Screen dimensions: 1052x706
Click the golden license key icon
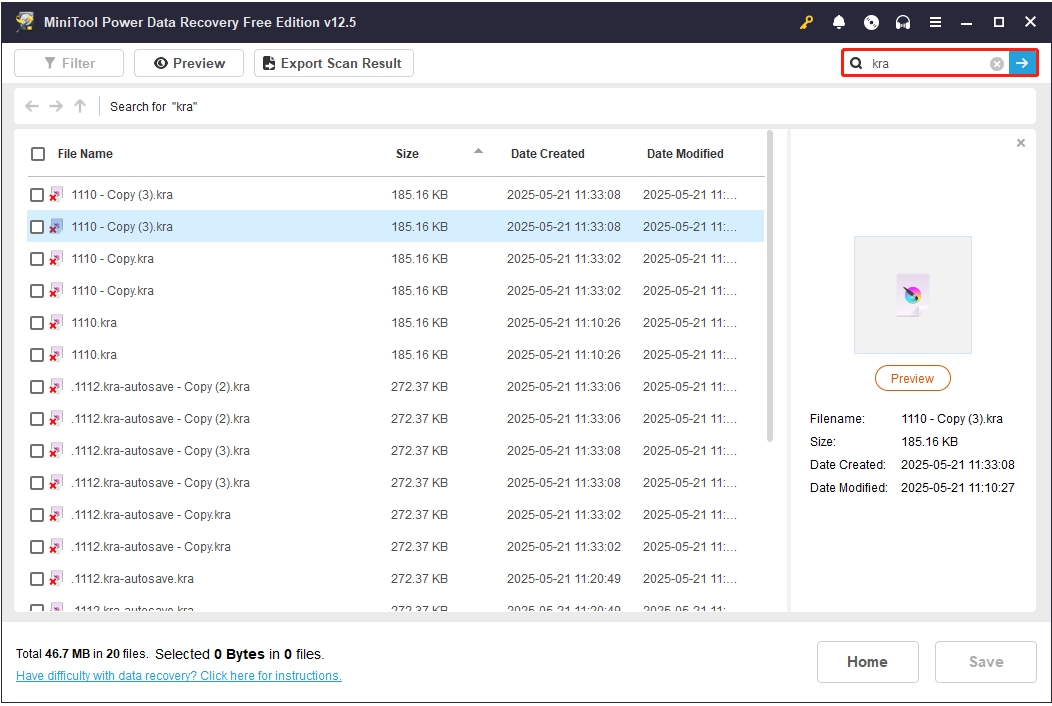pos(806,22)
